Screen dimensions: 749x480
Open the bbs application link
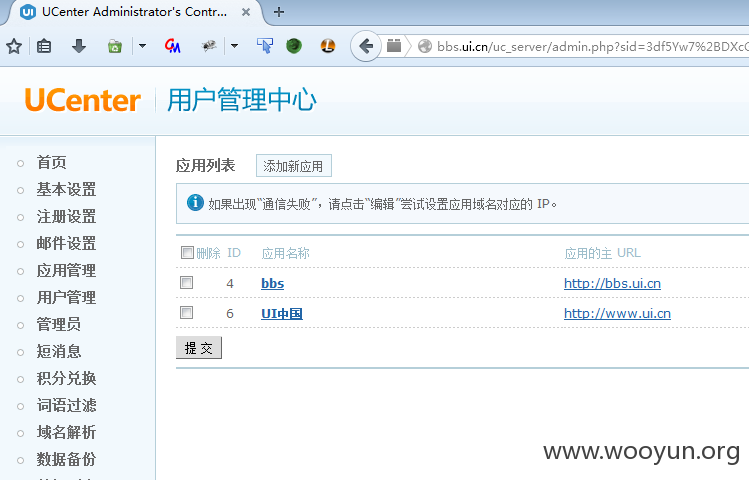click(x=273, y=283)
